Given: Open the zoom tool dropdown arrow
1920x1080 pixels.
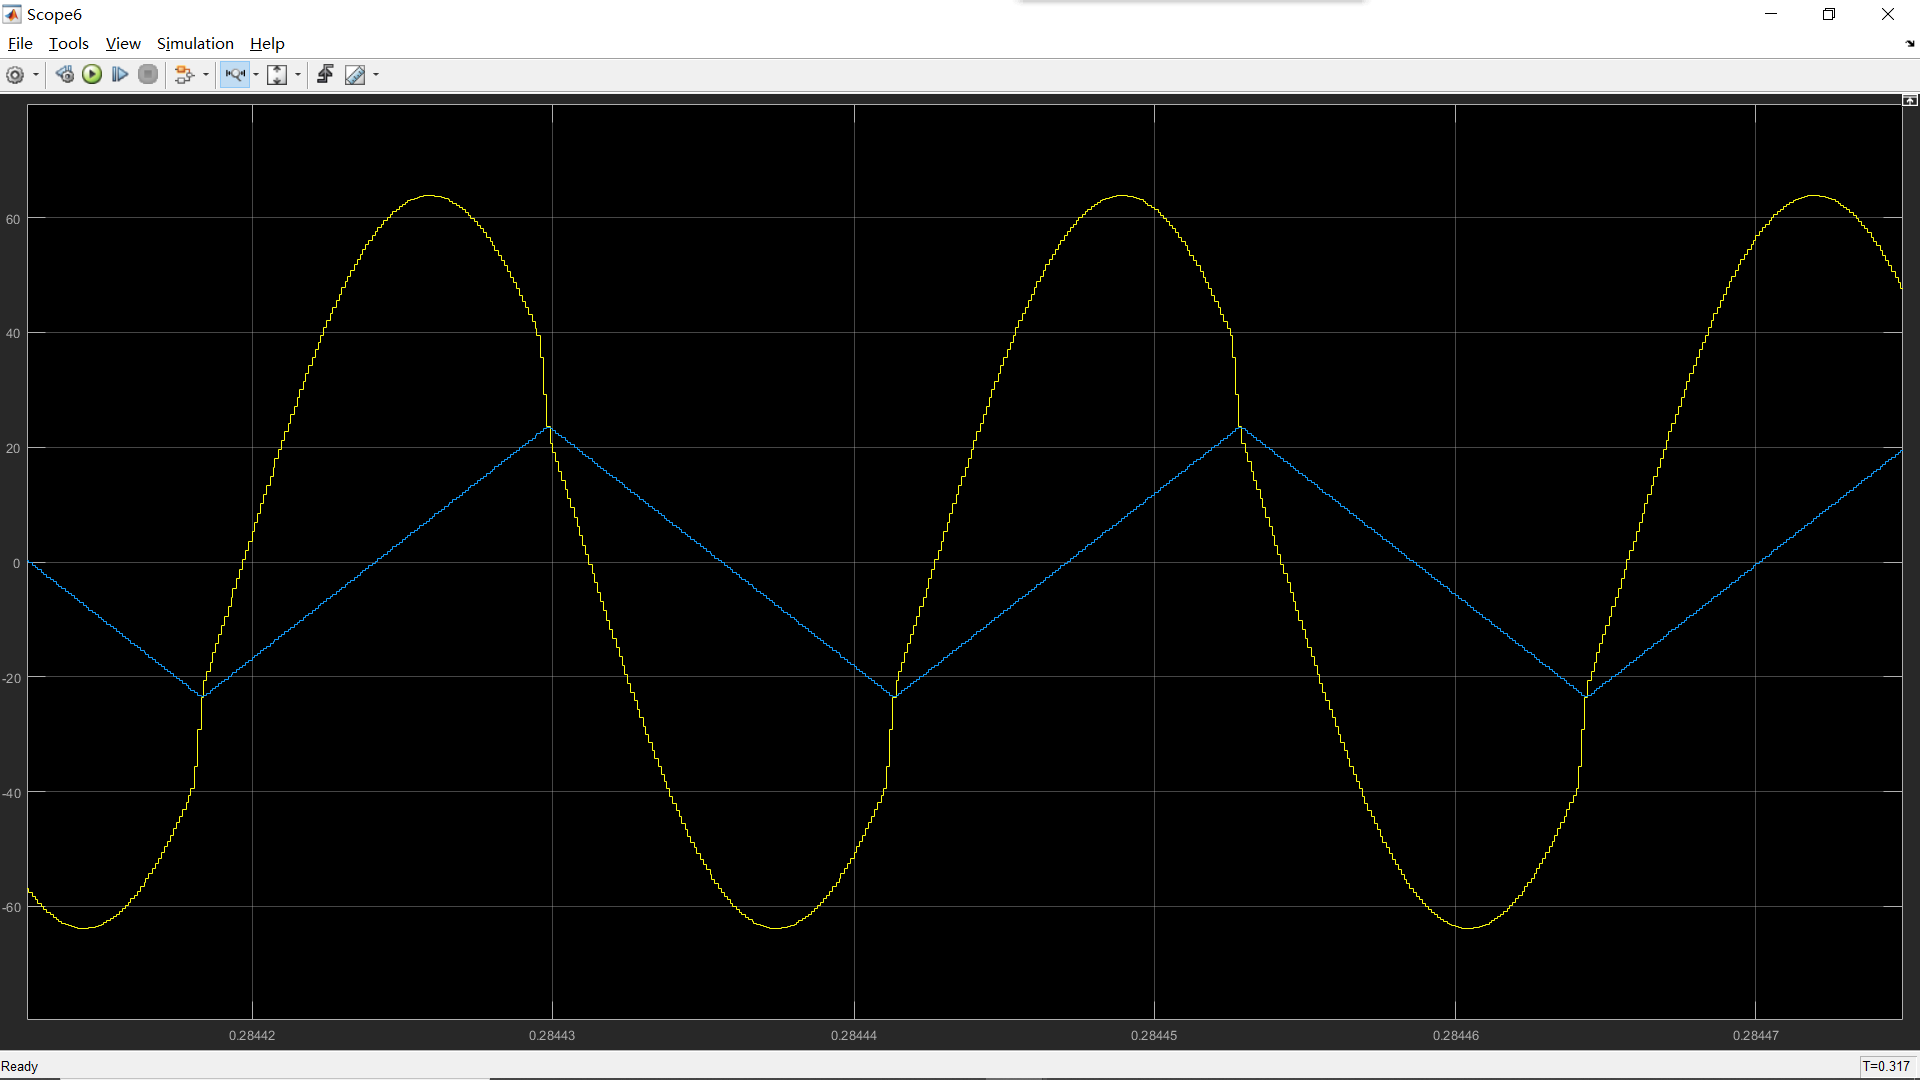Looking at the screenshot, I should pos(256,75).
